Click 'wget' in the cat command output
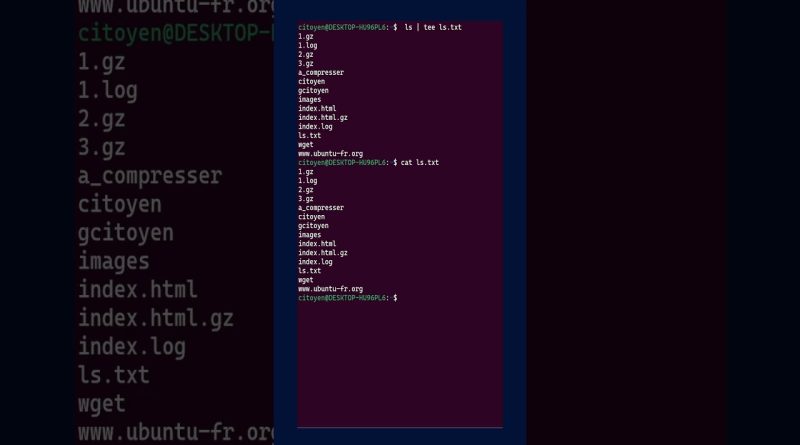This screenshot has width=800, height=445. pyautogui.click(x=306, y=280)
